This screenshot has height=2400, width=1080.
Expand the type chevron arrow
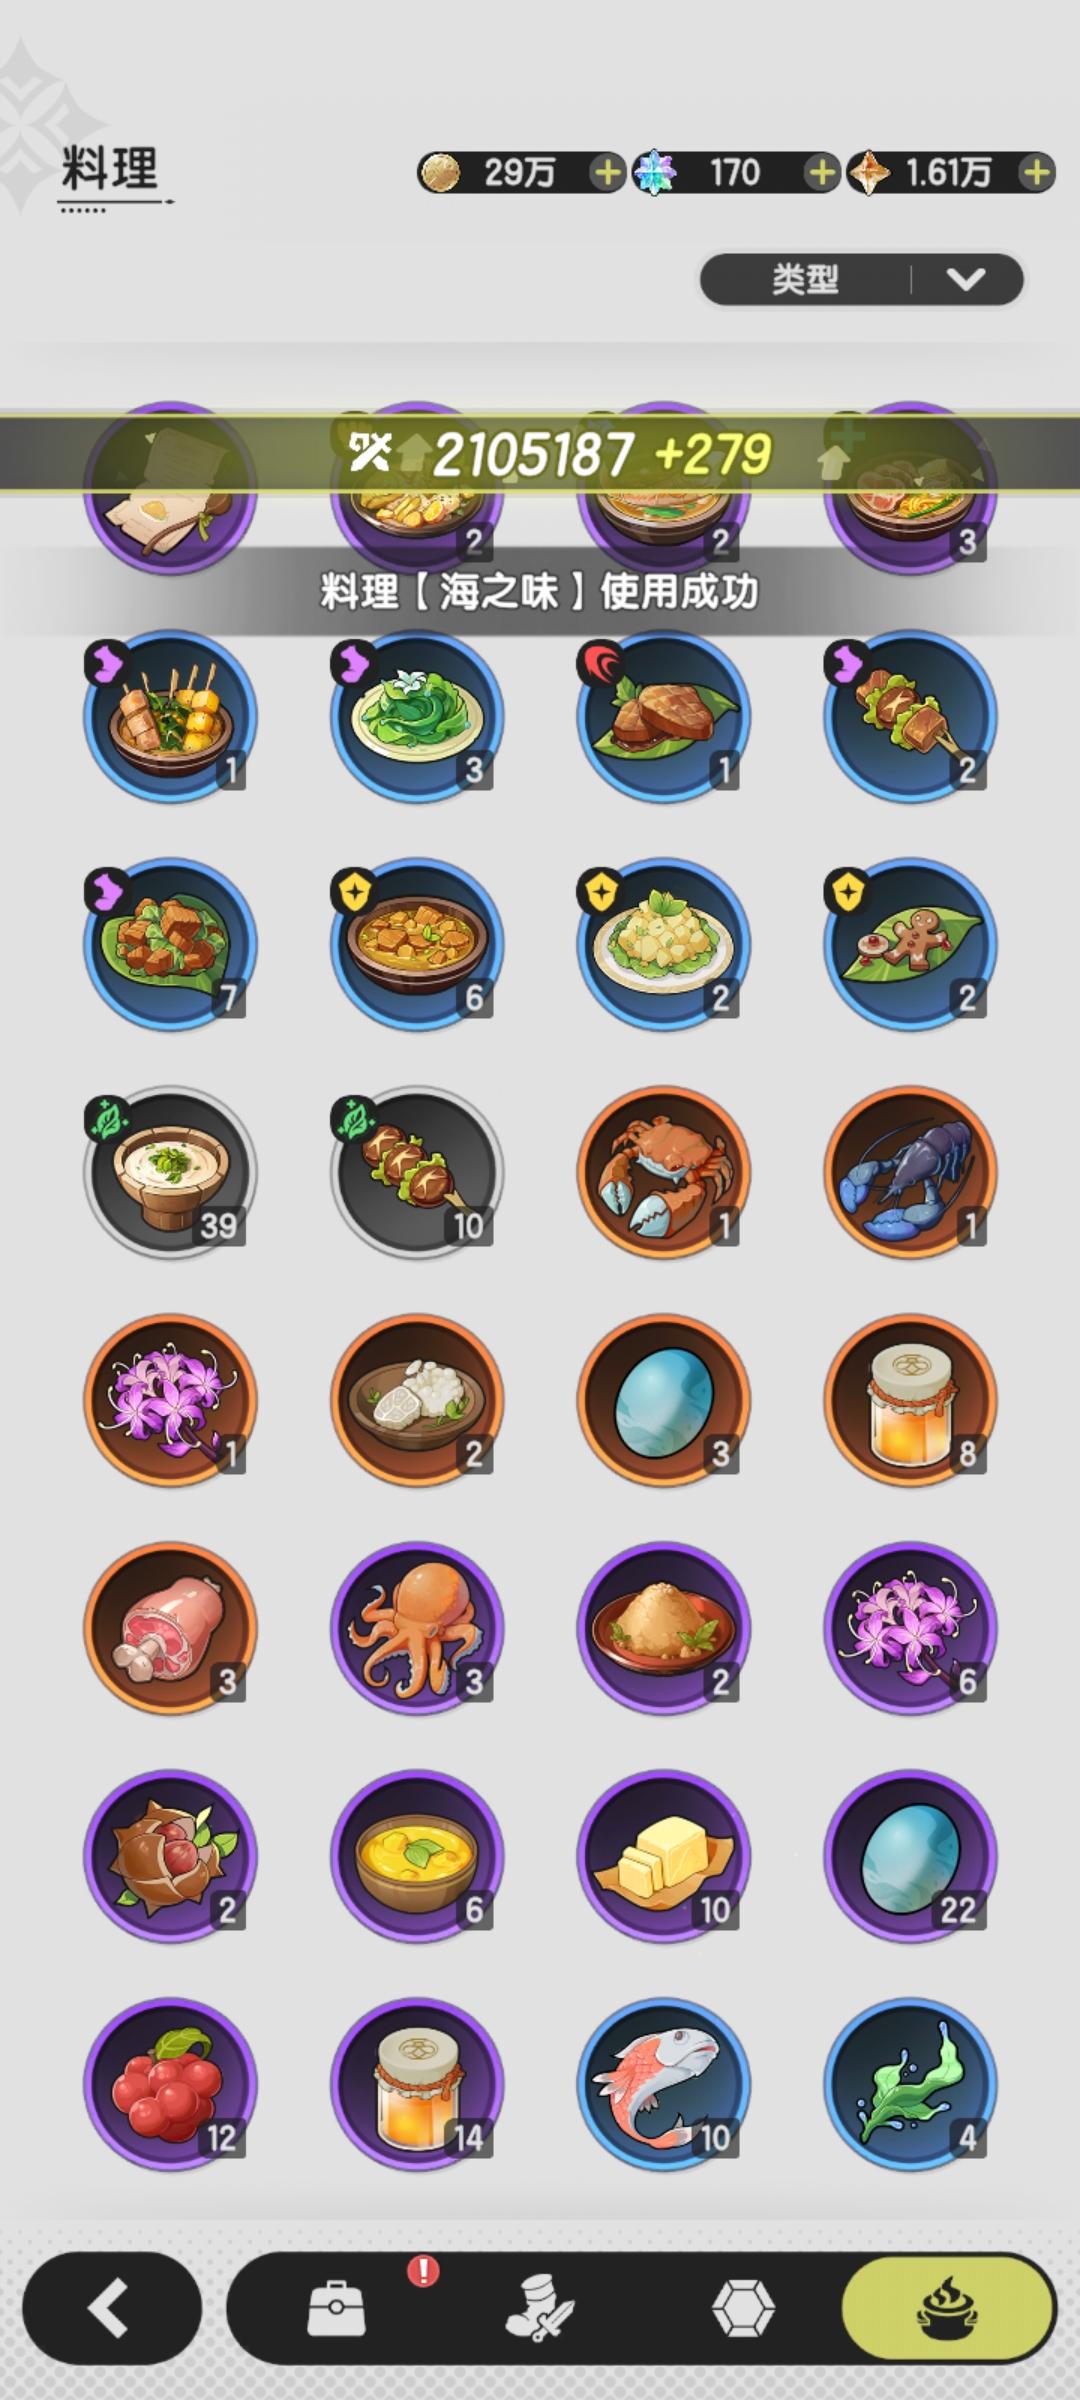(x=966, y=279)
